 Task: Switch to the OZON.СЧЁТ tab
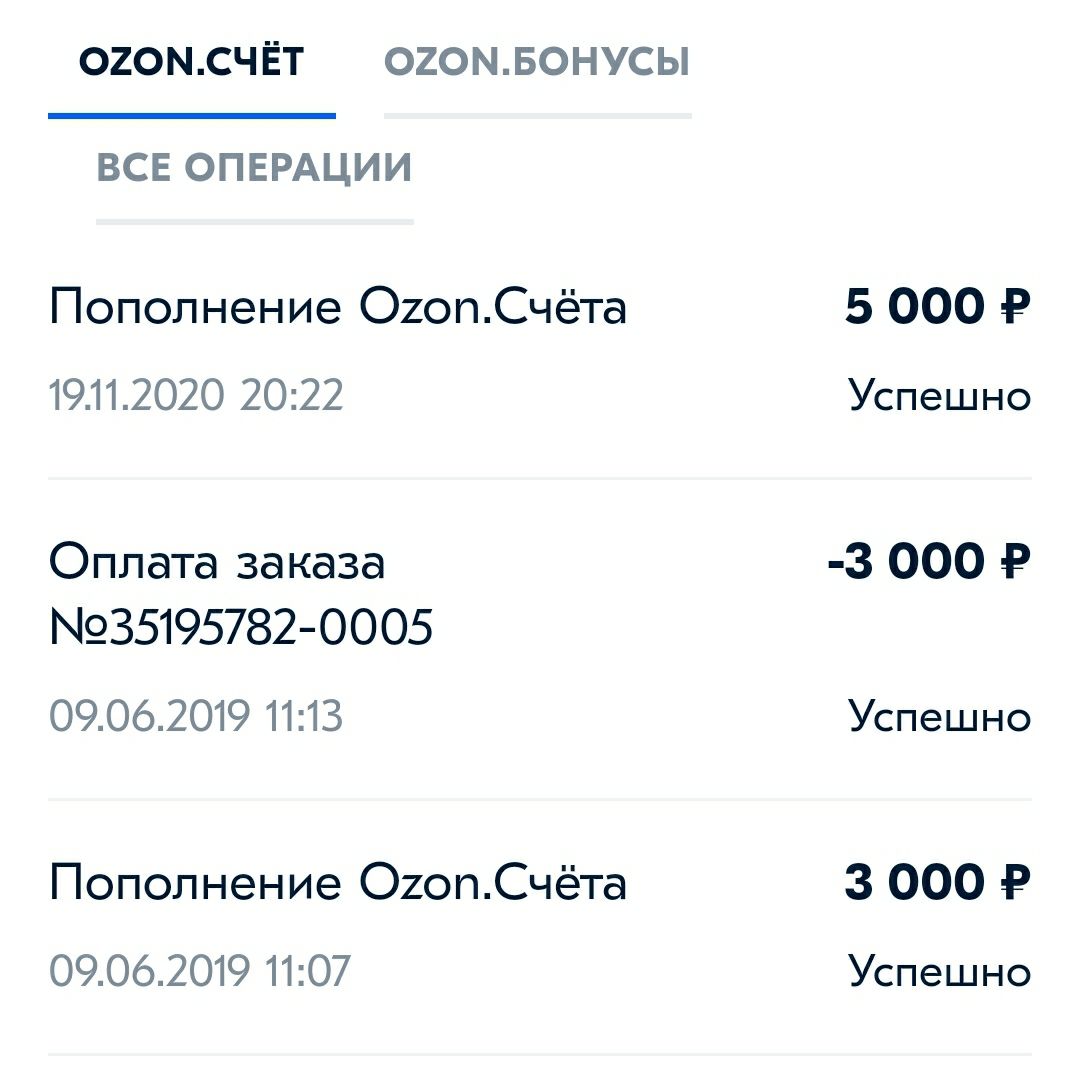(x=191, y=63)
